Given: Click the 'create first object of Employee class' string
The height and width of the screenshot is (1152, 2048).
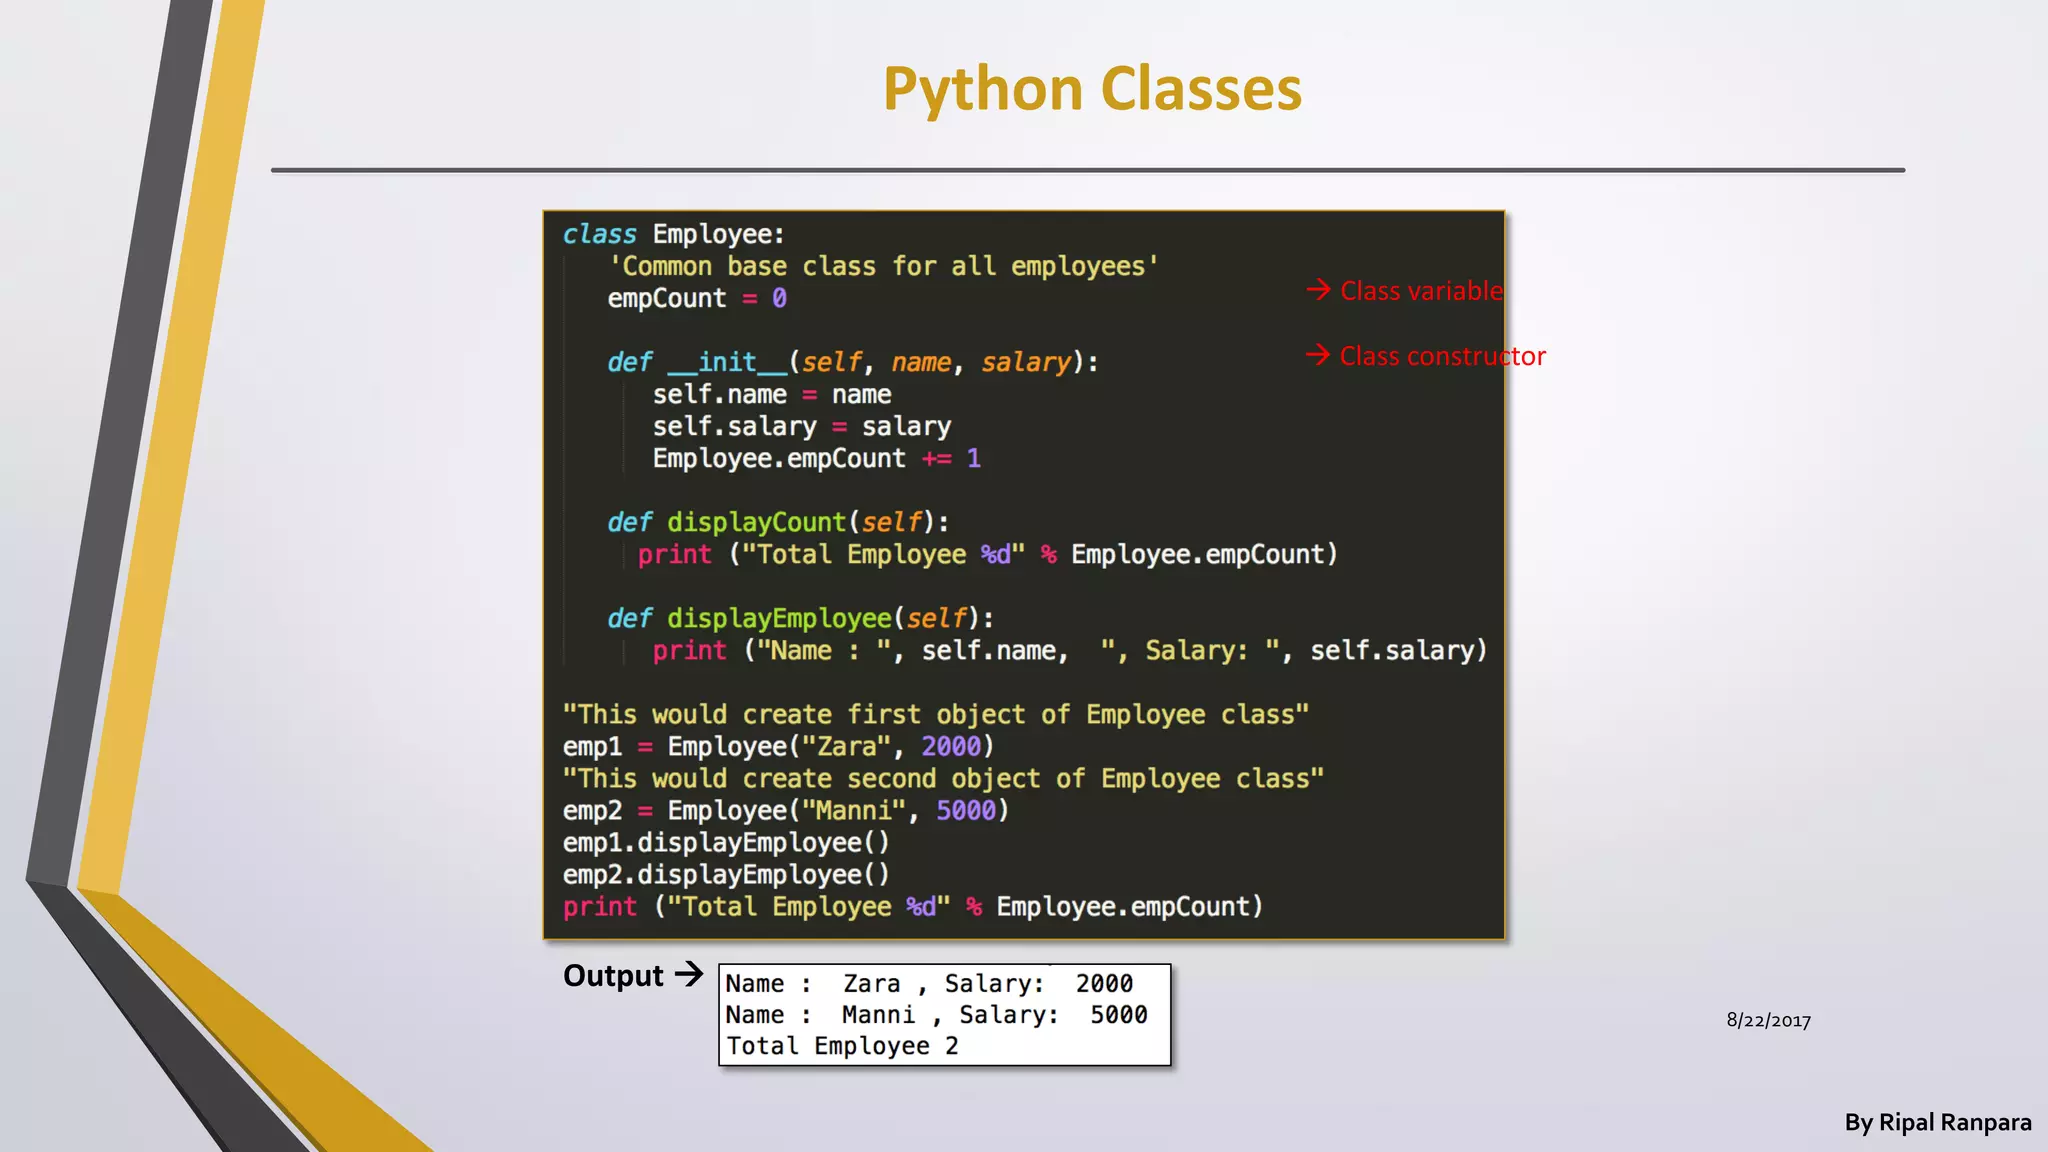Looking at the screenshot, I should [936, 714].
